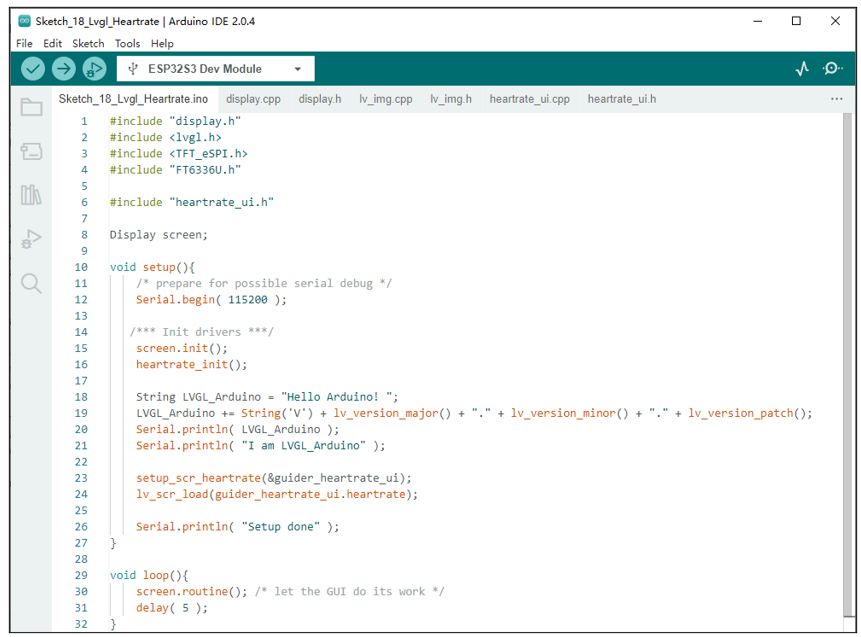Image resolution: width=861 pixels, height=637 pixels.
Task: Click the #include <TFT_eSPI.h> line
Action: click(x=178, y=153)
